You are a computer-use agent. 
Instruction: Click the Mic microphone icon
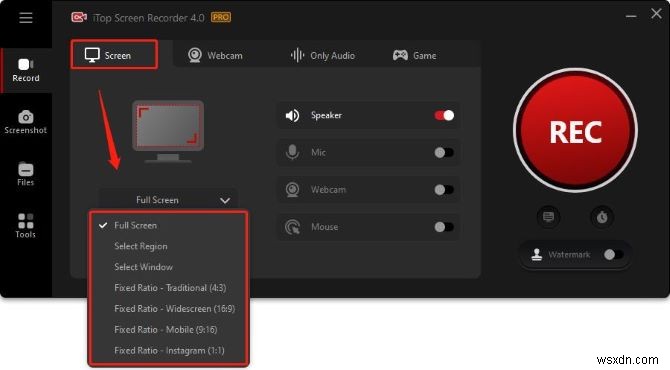click(293, 153)
